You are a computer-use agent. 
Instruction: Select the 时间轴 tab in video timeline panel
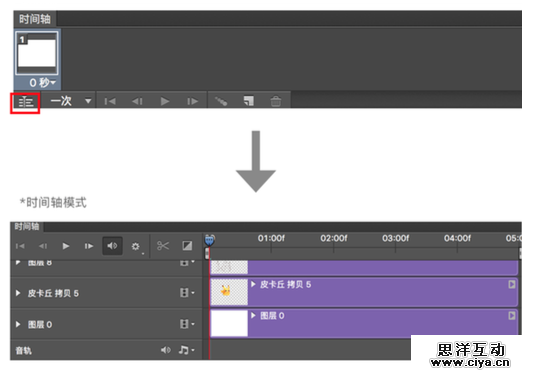[27, 226]
